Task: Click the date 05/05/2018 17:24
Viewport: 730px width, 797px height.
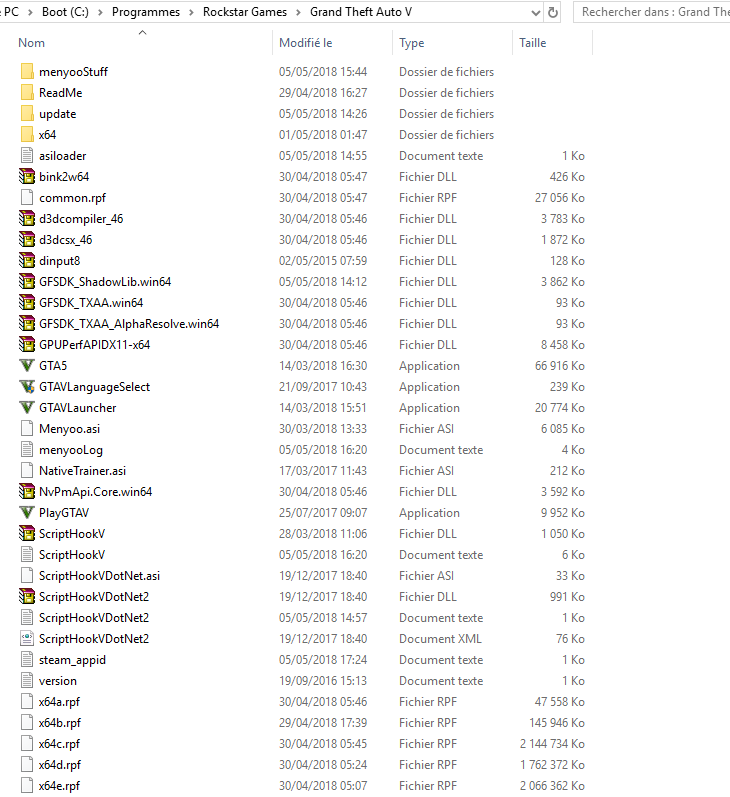Action: click(323, 660)
